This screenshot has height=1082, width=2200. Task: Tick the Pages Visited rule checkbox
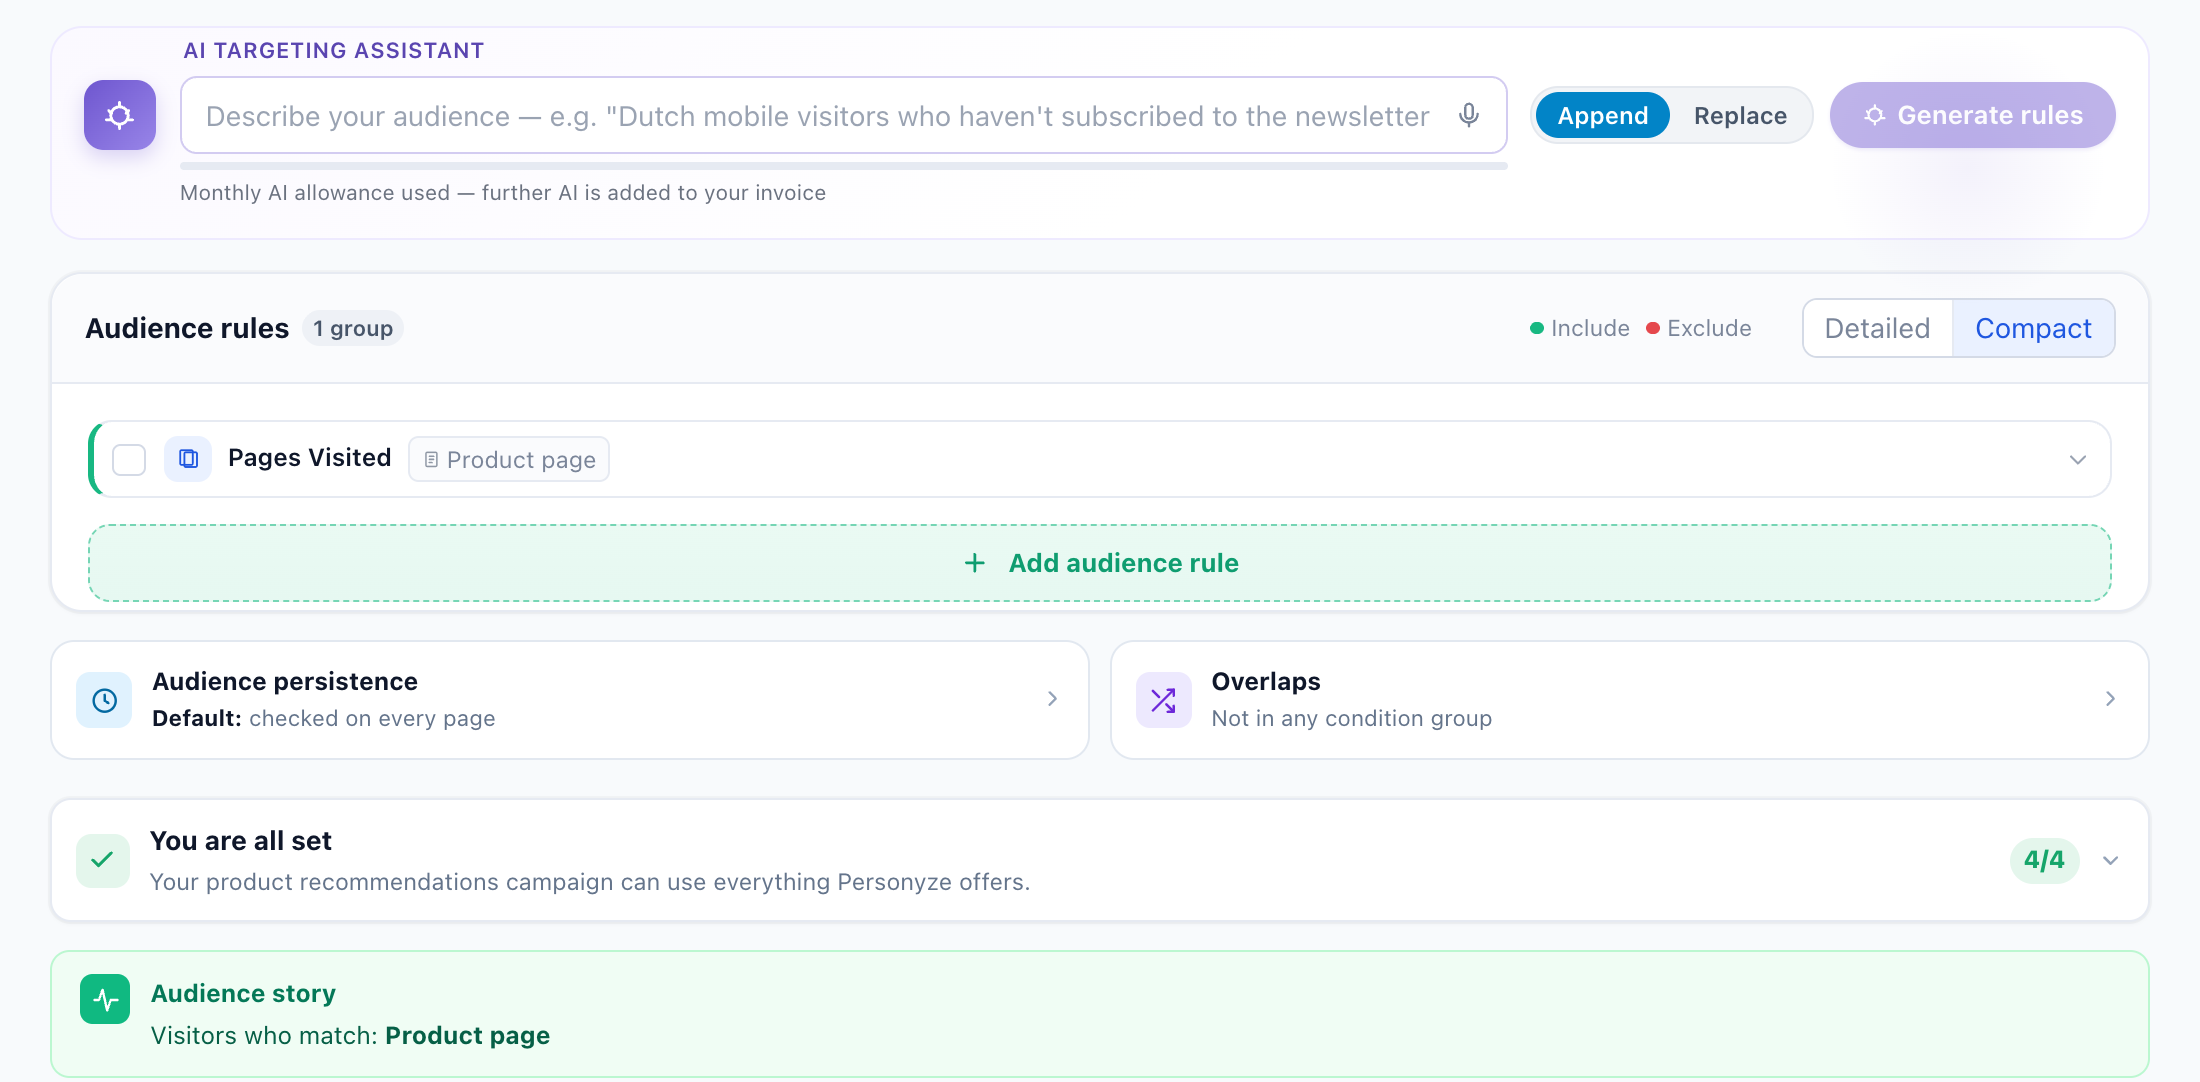pyautogui.click(x=129, y=460)
